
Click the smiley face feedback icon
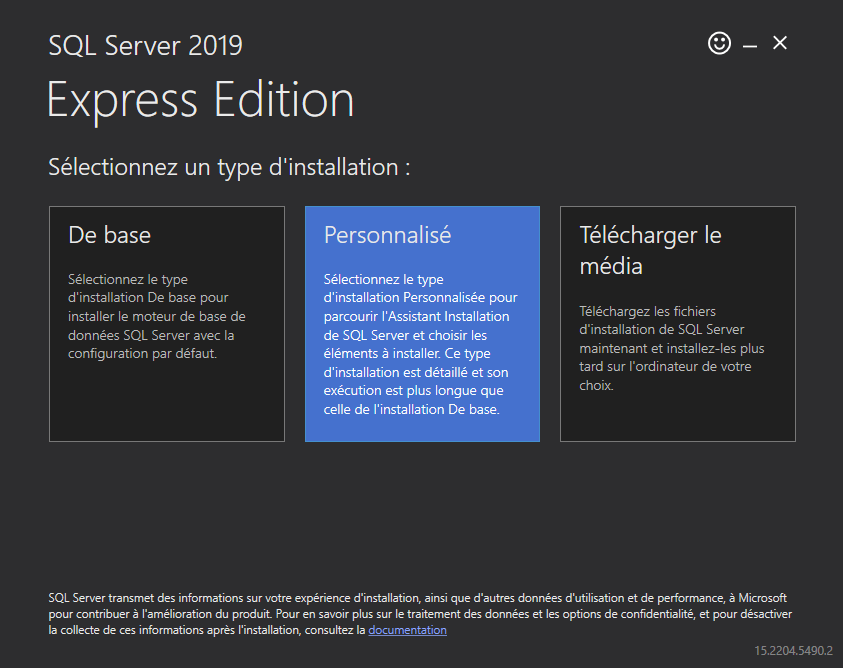[719, 43]
